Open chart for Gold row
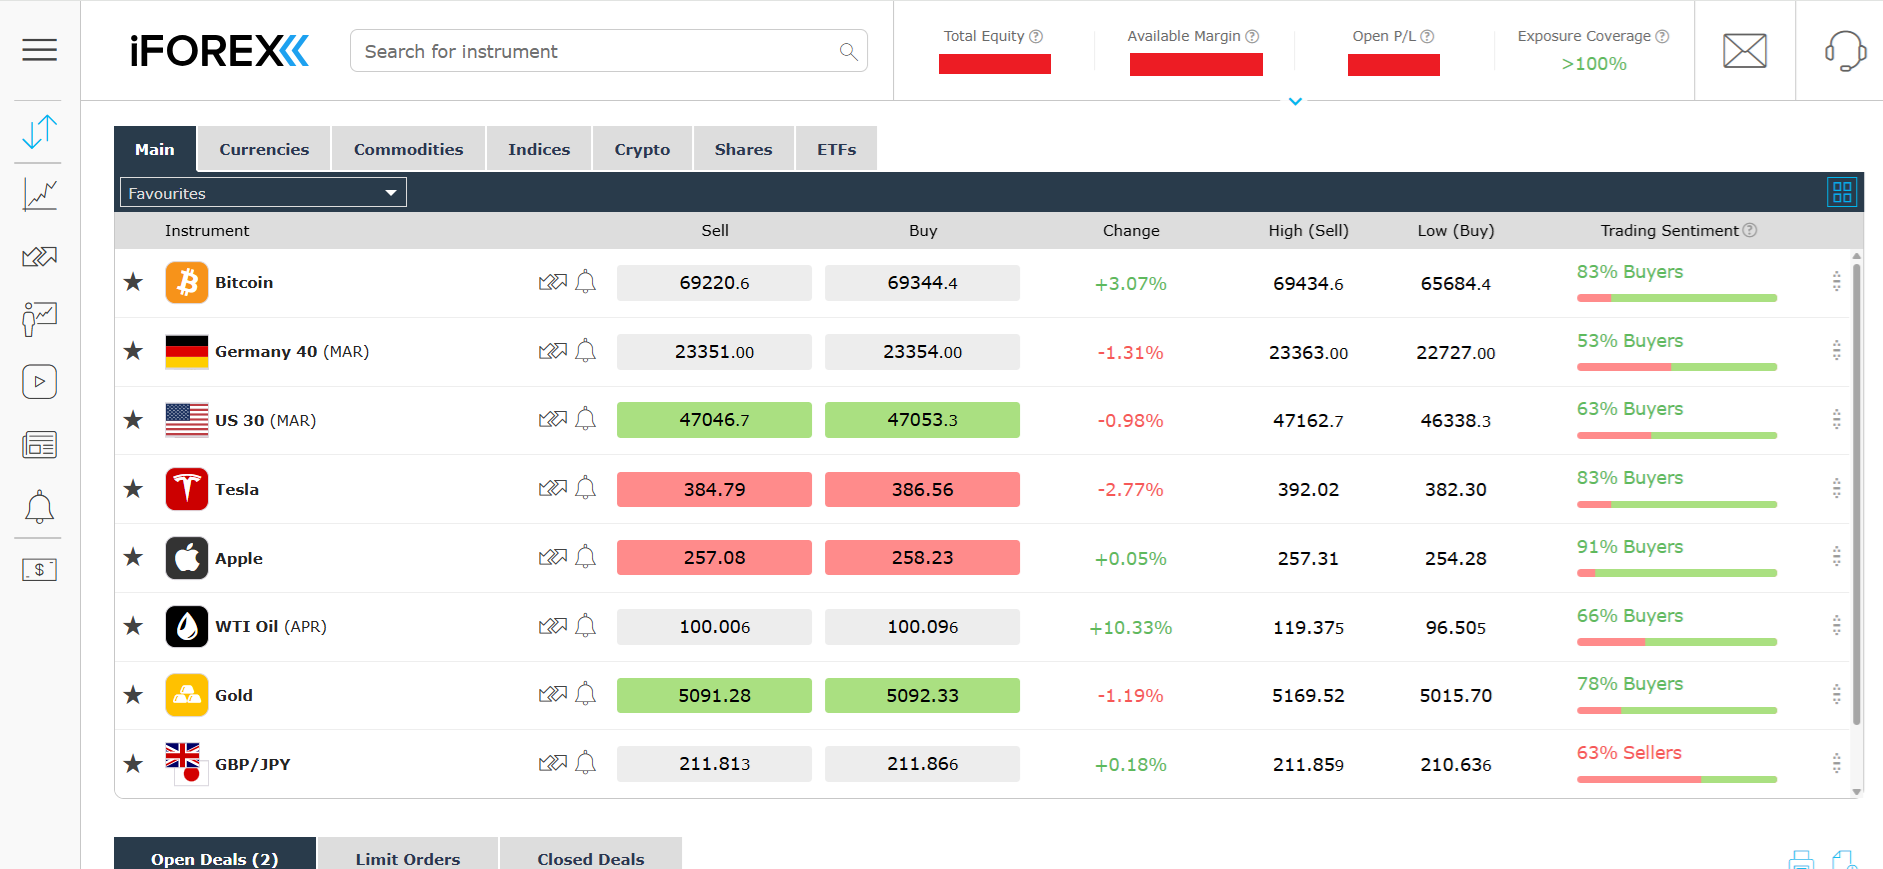 [x=553, y=694]
